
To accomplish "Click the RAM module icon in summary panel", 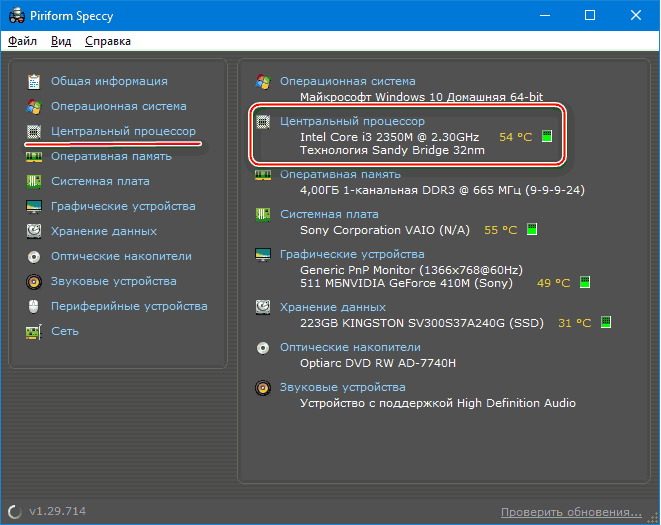I will point(263,175).
